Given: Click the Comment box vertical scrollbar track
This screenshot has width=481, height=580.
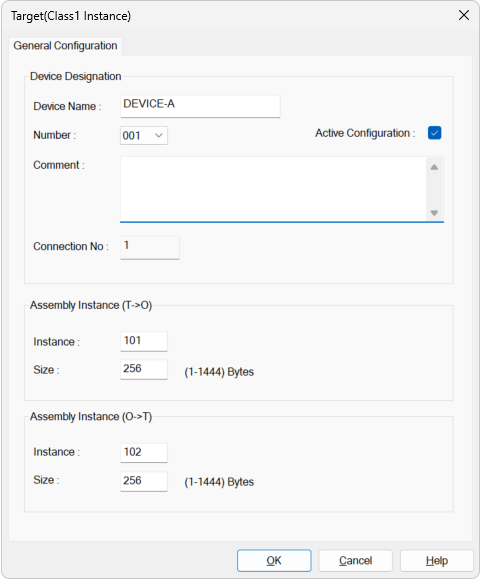Looking at the screenshot, I should 434,190.
